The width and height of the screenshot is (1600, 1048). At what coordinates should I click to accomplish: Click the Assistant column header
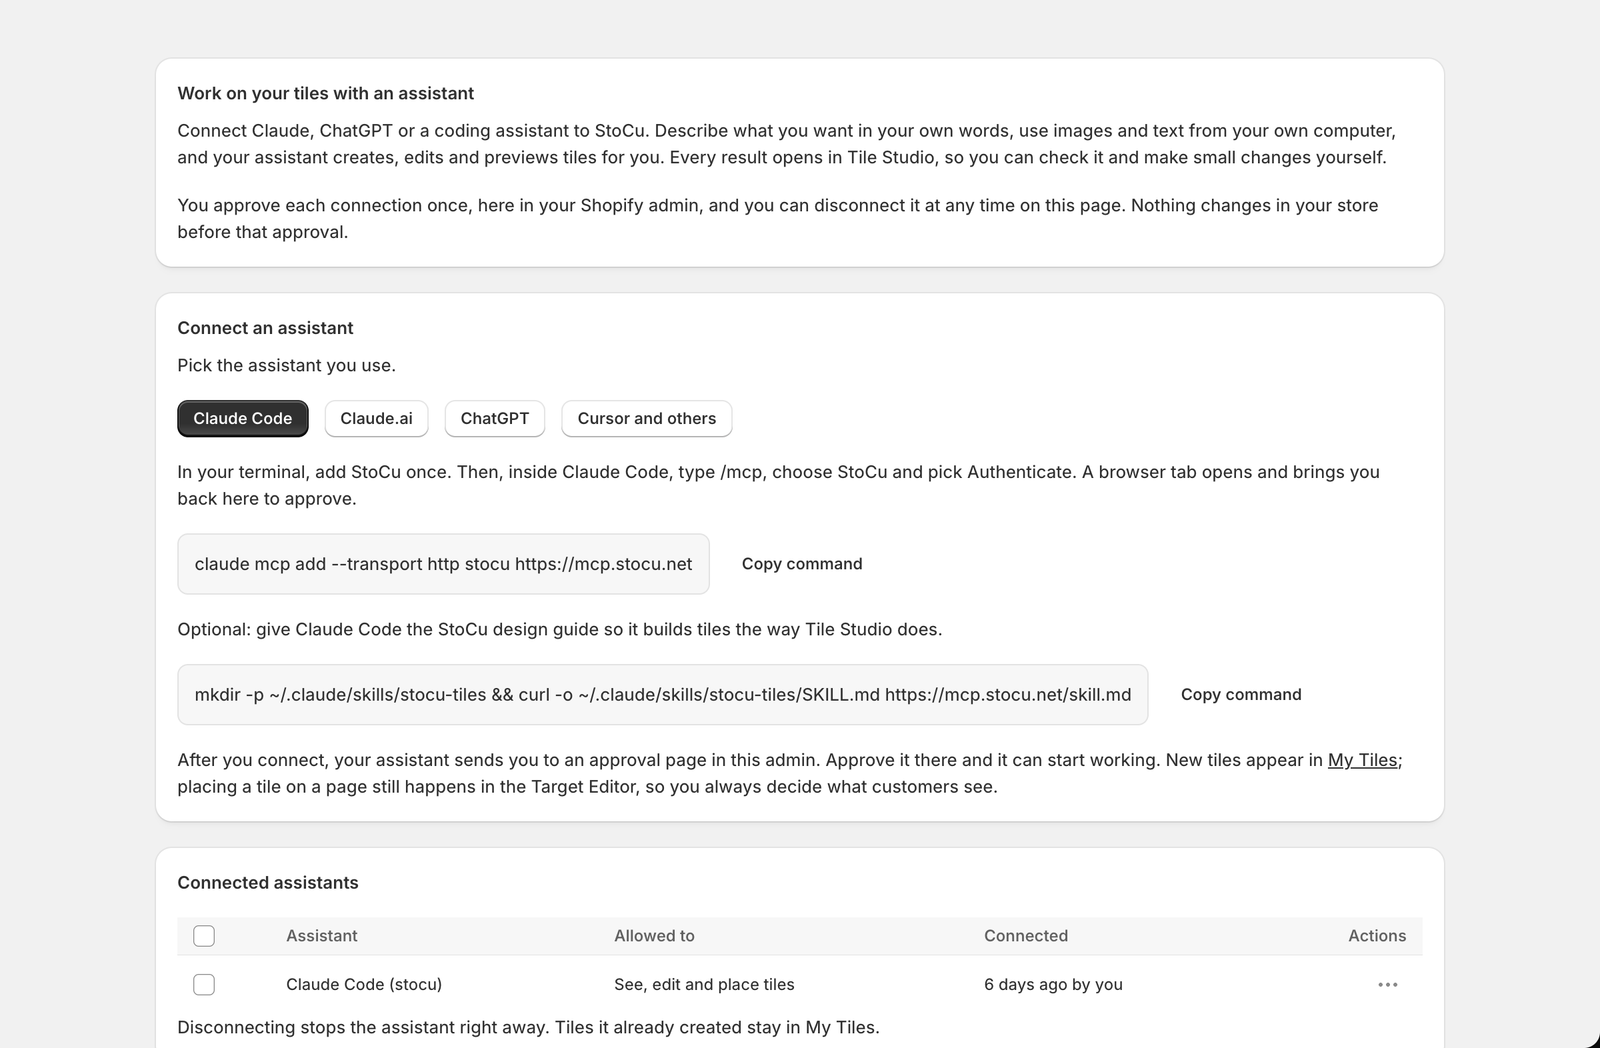point(322,936)
